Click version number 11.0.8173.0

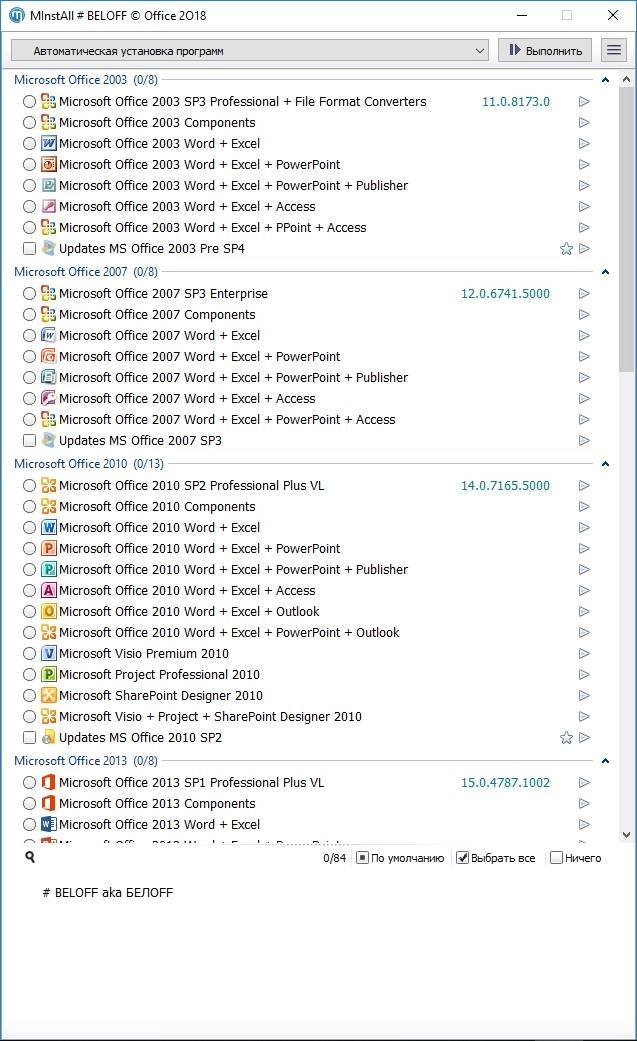click(x=515, y=102)
